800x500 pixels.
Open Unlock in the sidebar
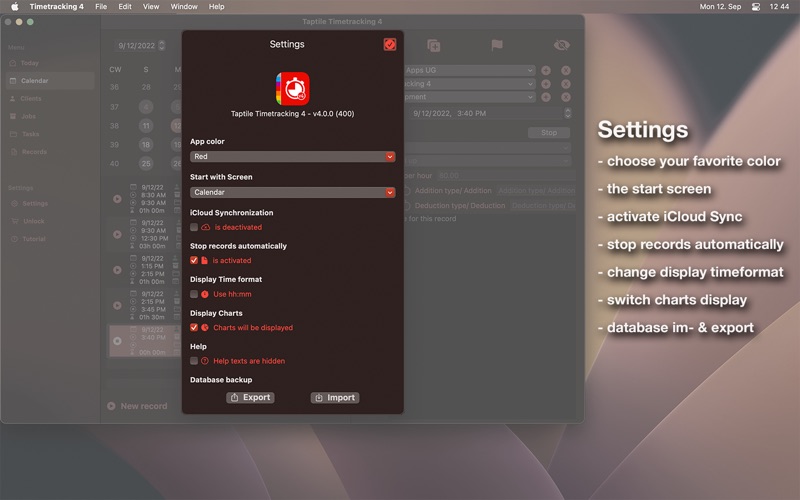click(33, 221)
